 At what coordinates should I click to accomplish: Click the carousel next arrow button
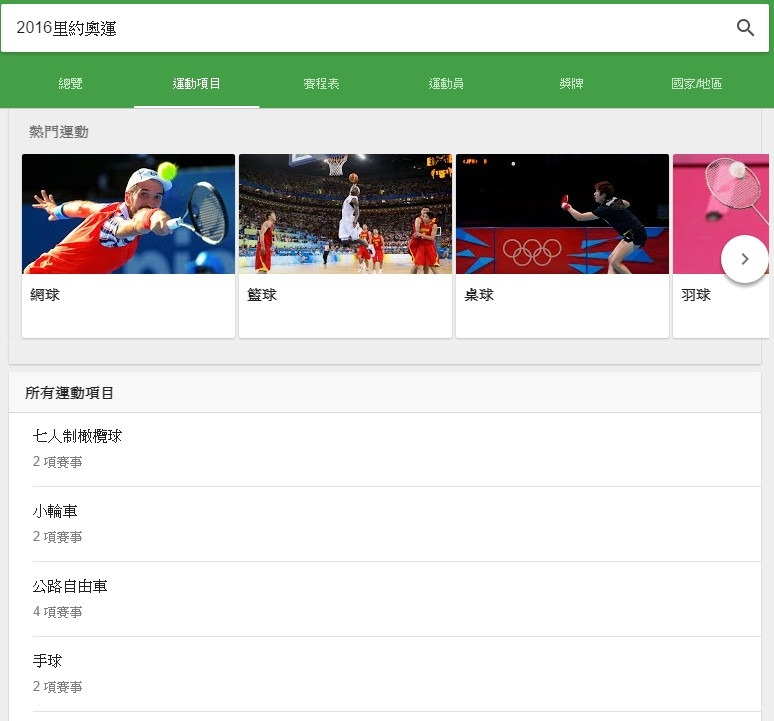coord(744,259)
